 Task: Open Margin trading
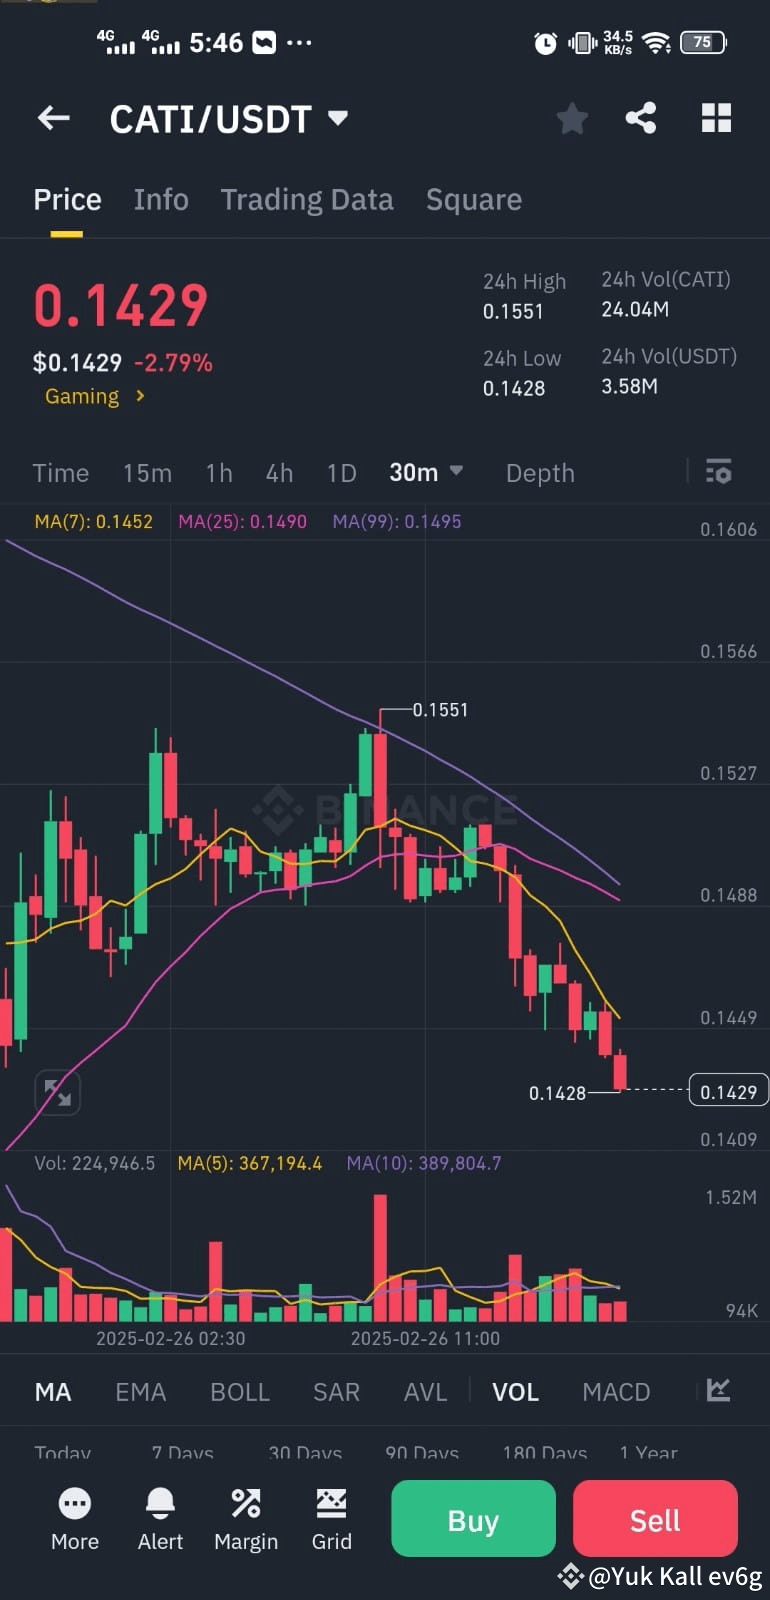246,1518
